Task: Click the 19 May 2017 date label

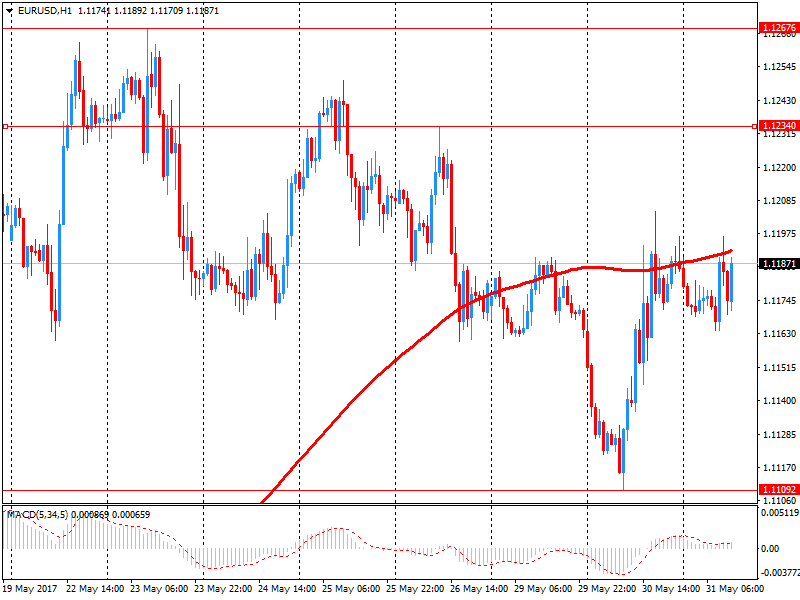Action: click(30, 589)
